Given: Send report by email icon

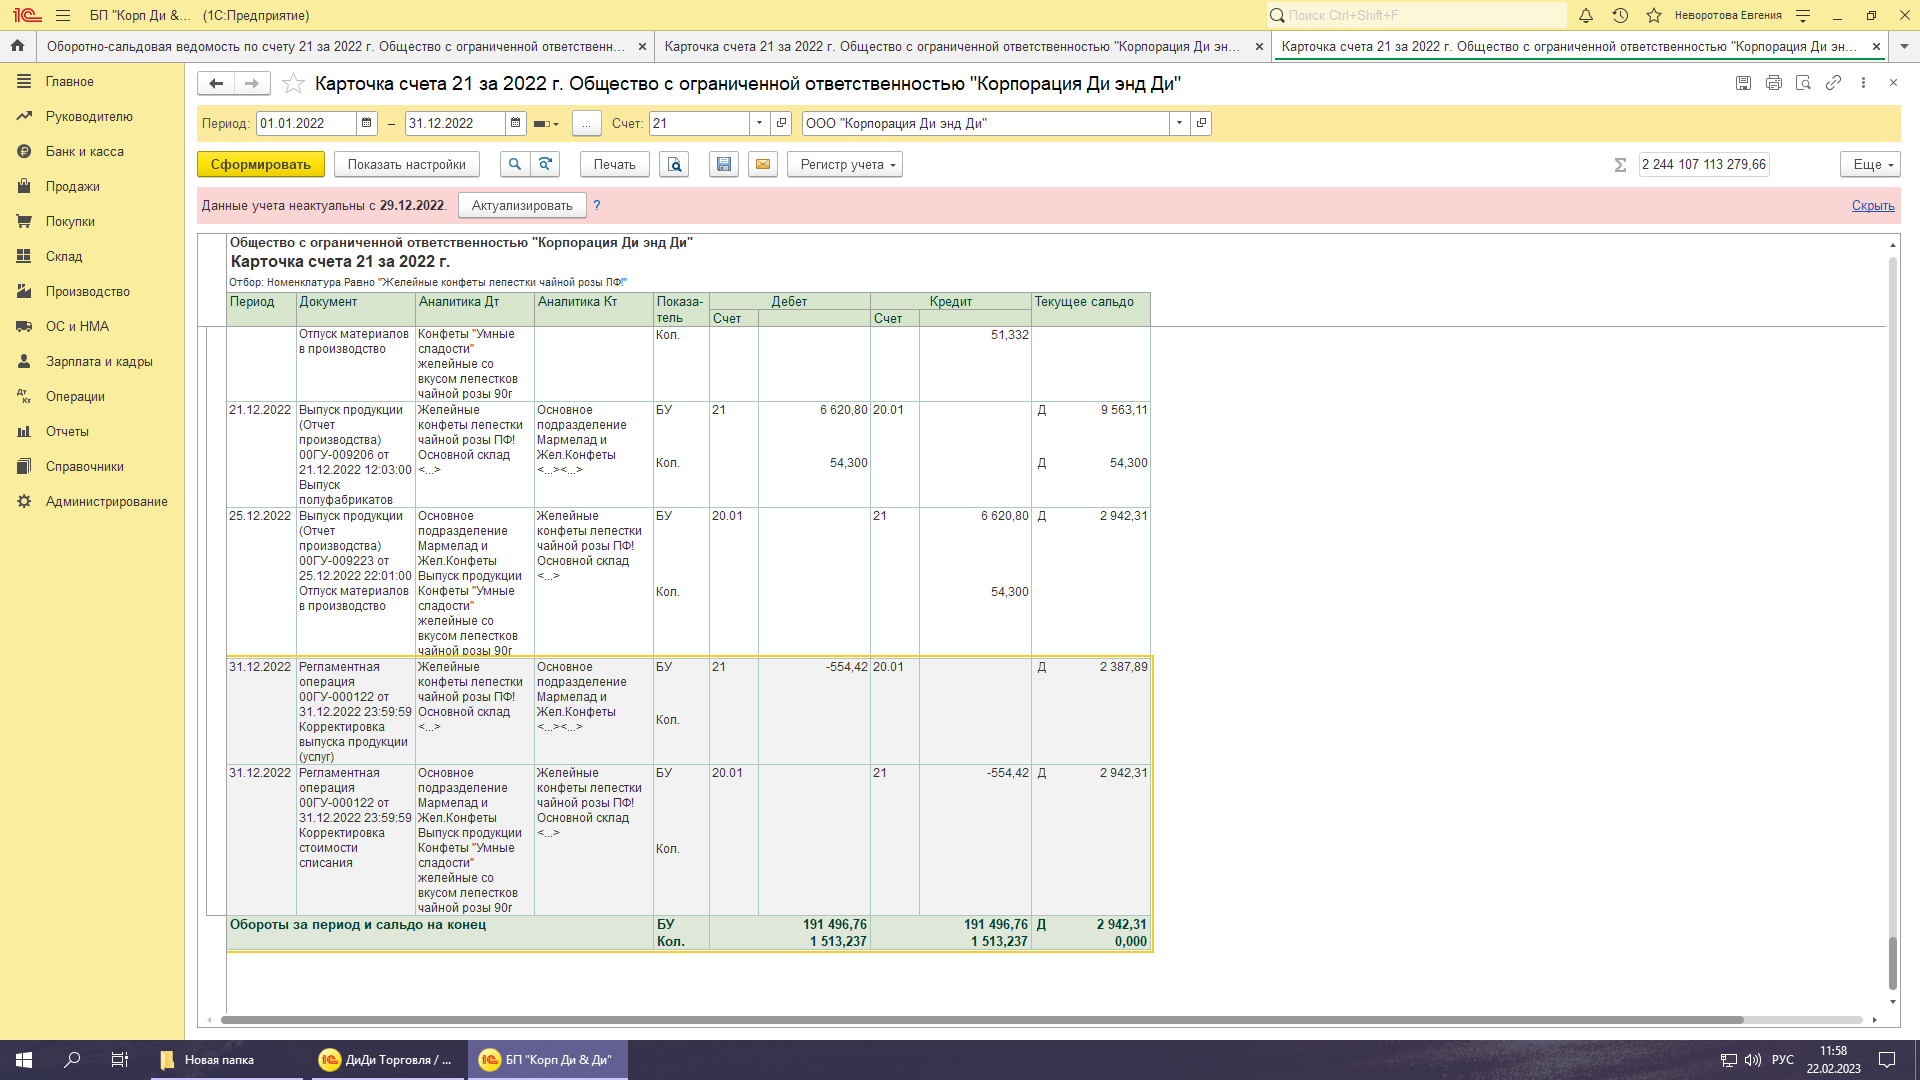Looking at the screenshot, I should (x=763, y=164).
